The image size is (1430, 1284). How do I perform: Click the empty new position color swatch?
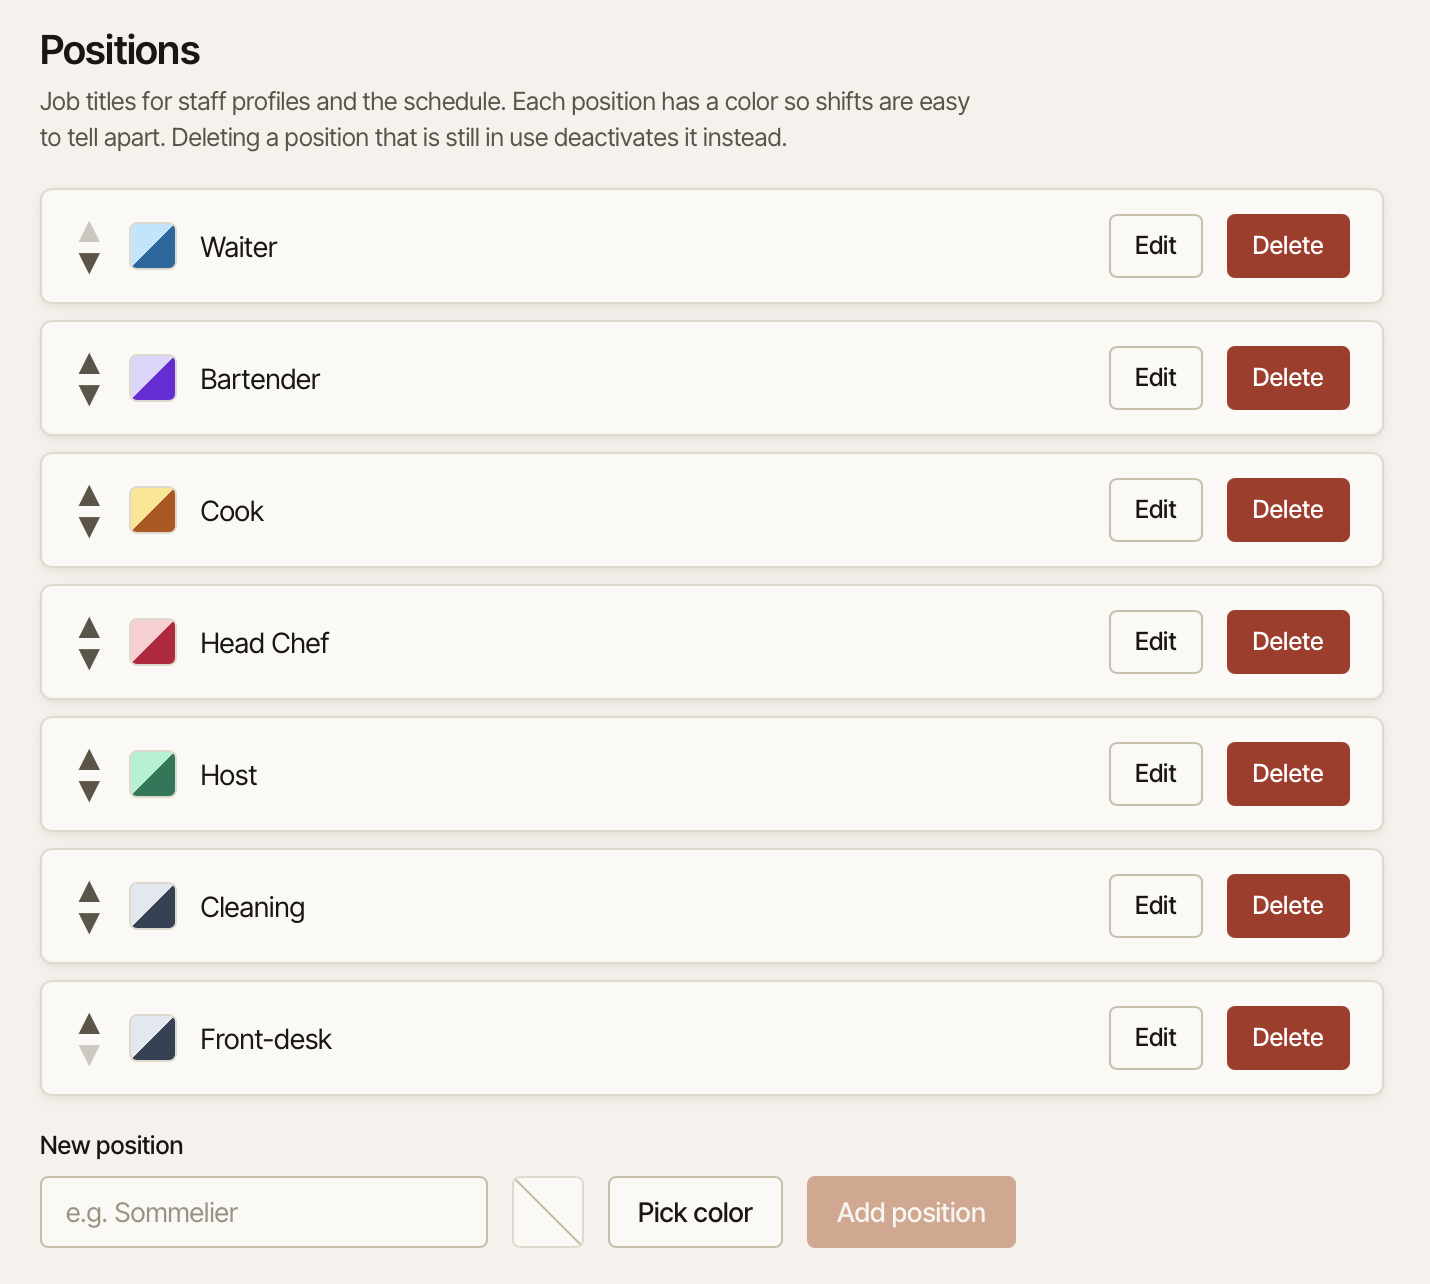click(x=548, y=1212)
